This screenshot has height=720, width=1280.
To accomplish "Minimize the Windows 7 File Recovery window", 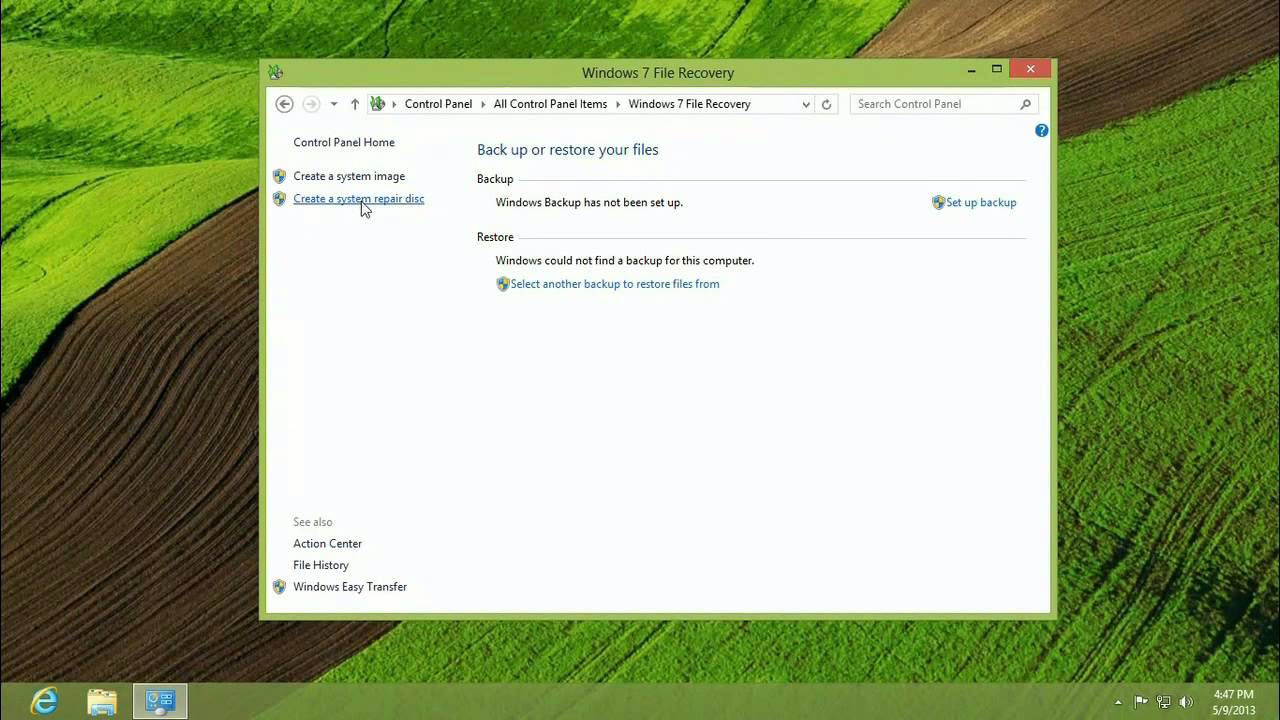I will click(971, 70).
